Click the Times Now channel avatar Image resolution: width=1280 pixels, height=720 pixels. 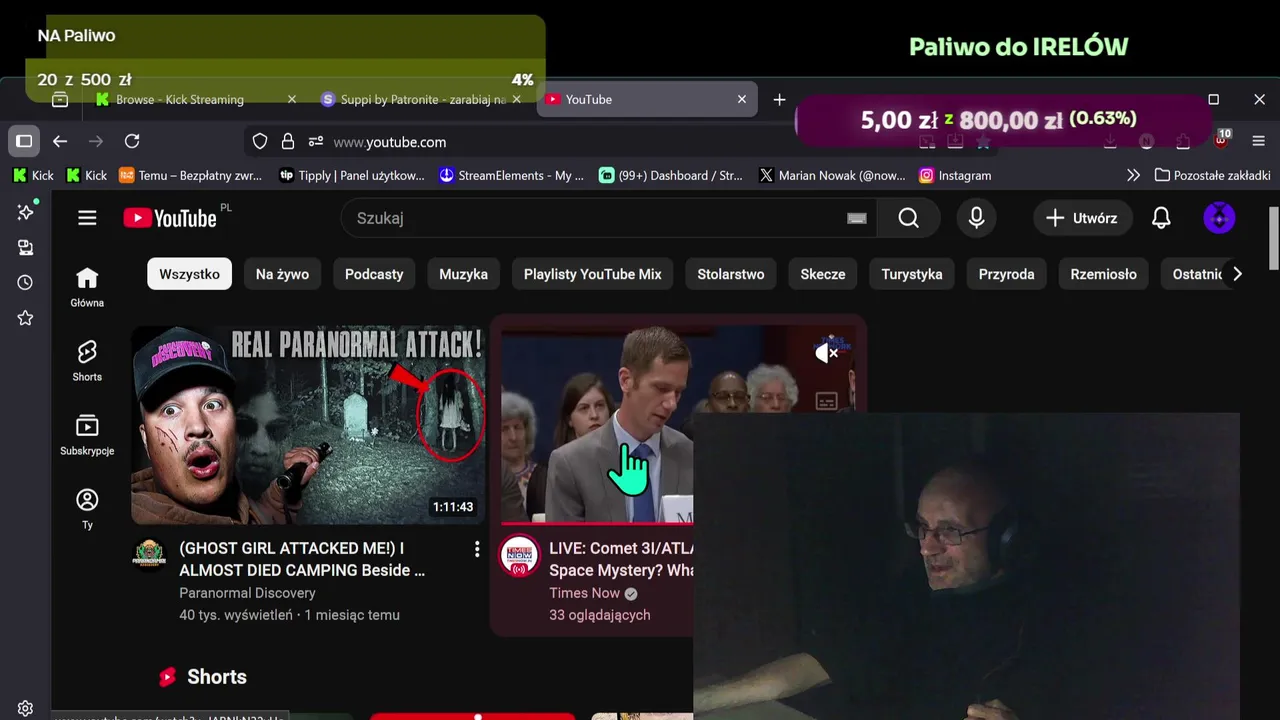pos(519,557)
